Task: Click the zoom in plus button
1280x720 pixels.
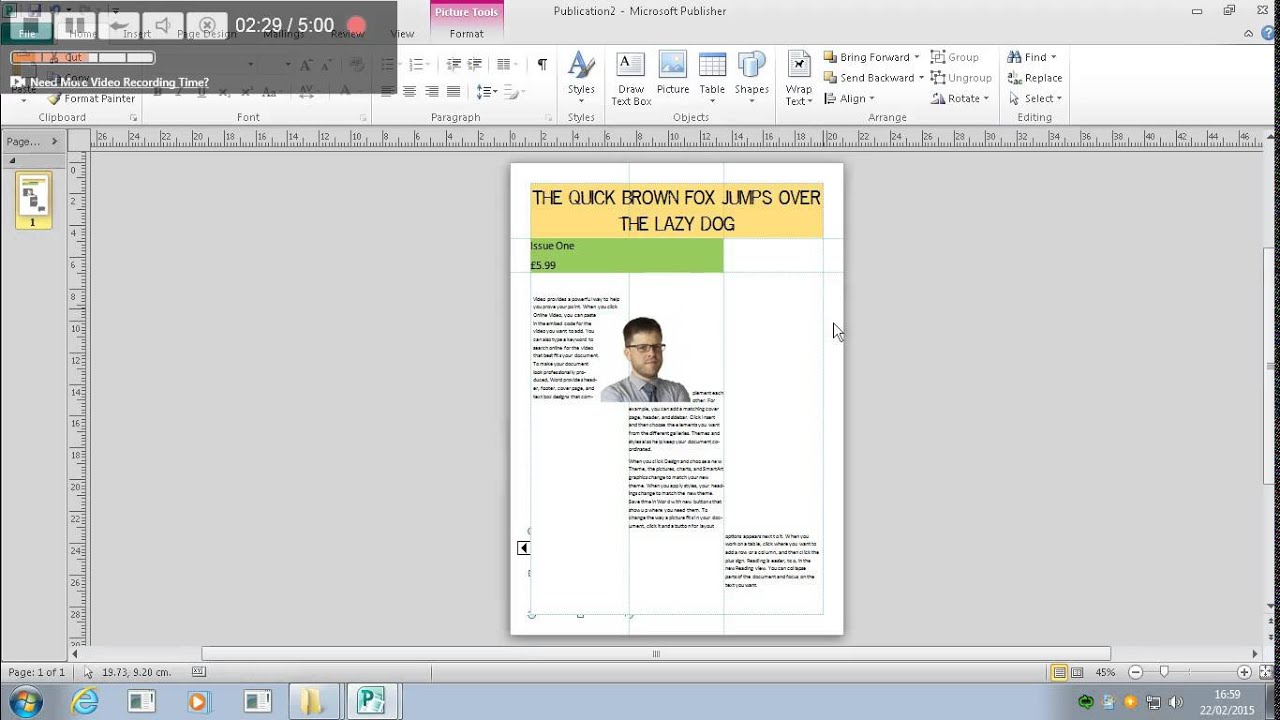Action: 1244,672
